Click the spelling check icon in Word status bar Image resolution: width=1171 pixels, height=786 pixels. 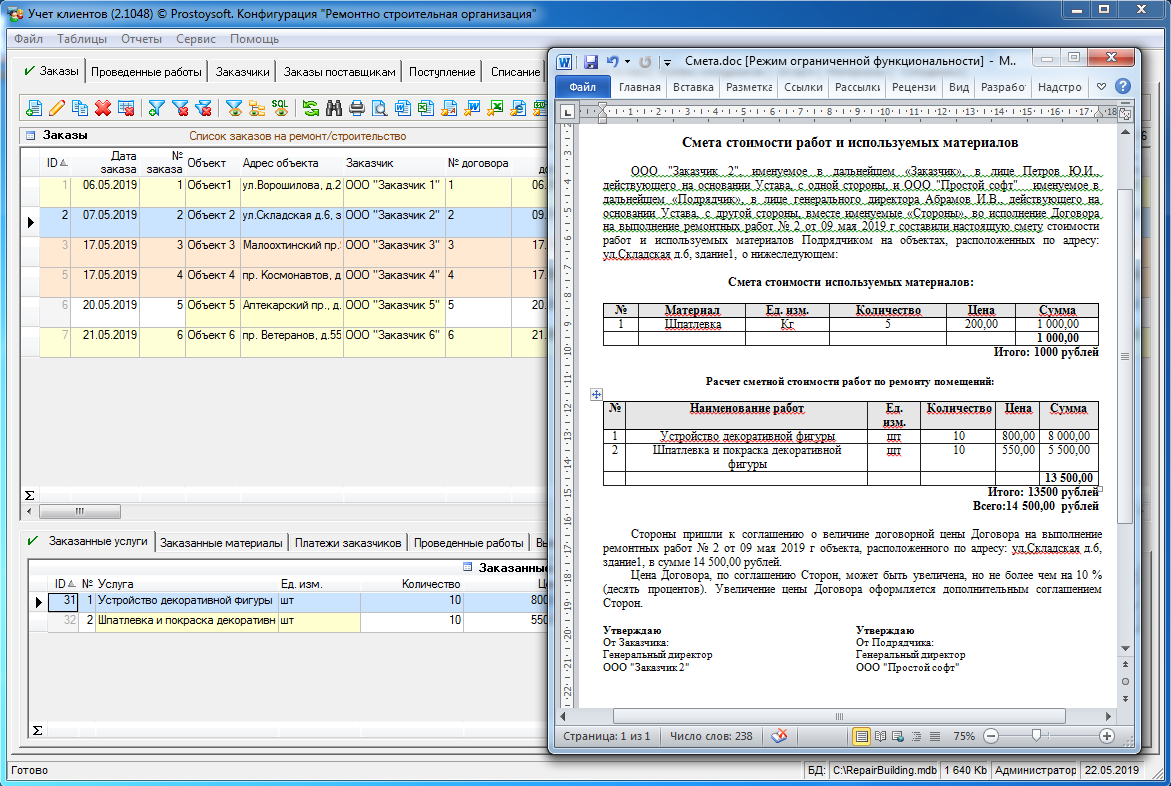pyautogui.click(x=777, y=736)
